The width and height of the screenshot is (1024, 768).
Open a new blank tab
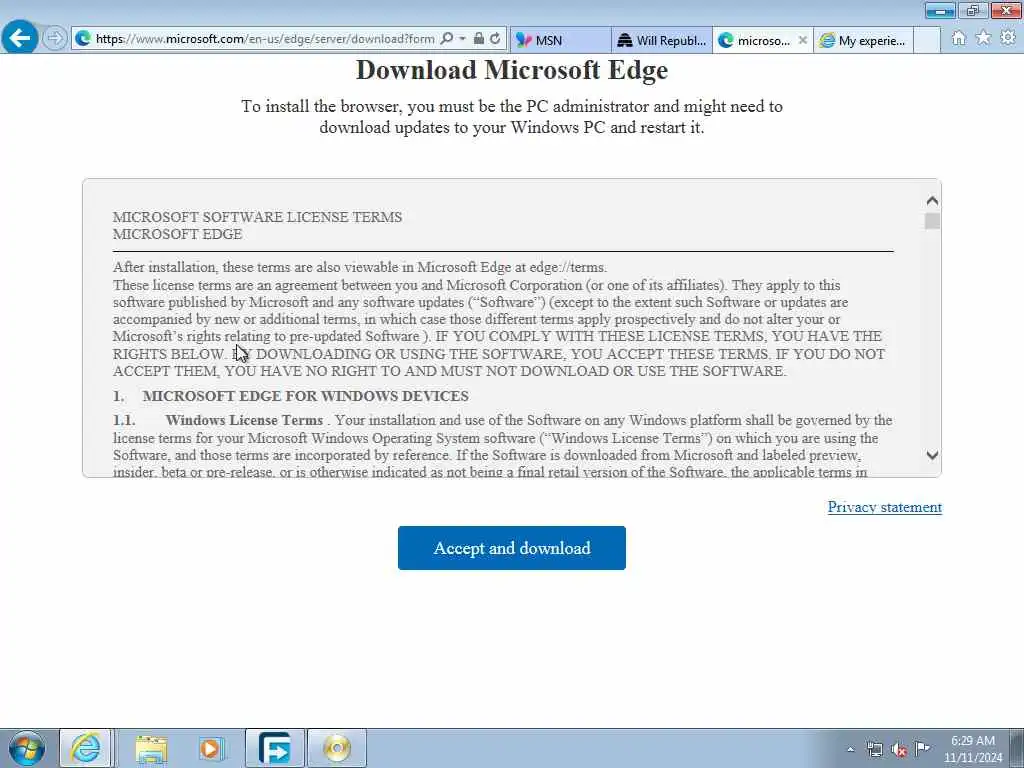coord(926,40)
